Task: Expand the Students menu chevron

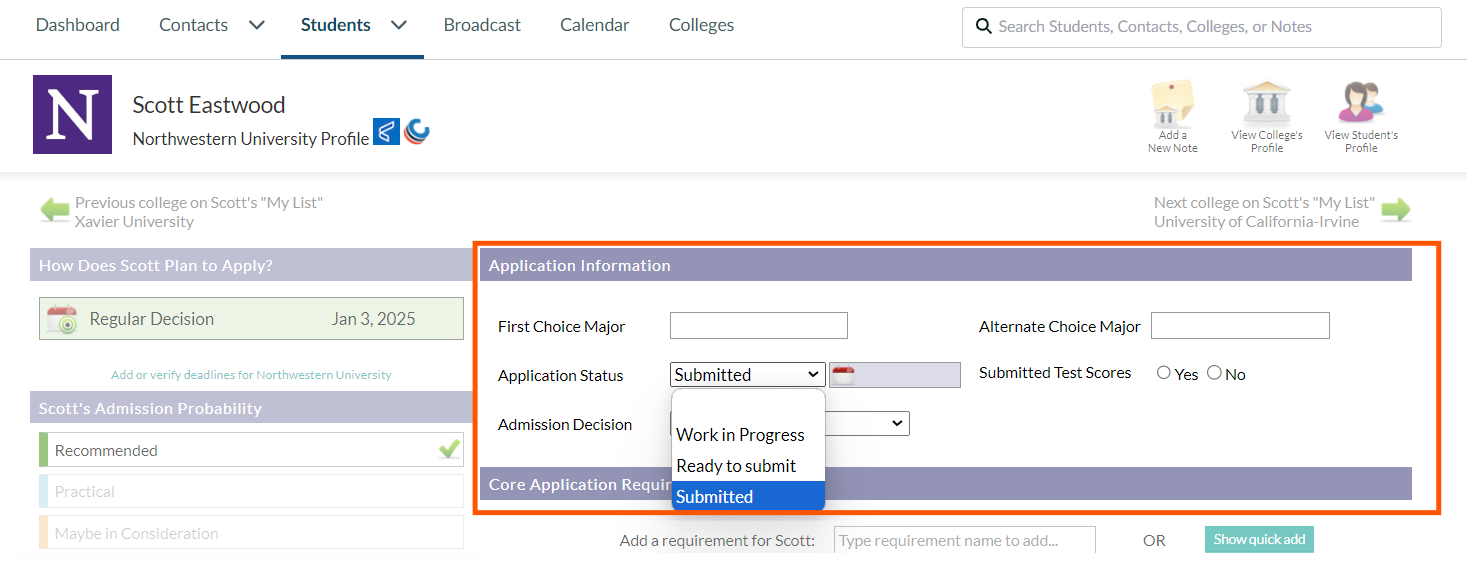Action: click(399, 25)
